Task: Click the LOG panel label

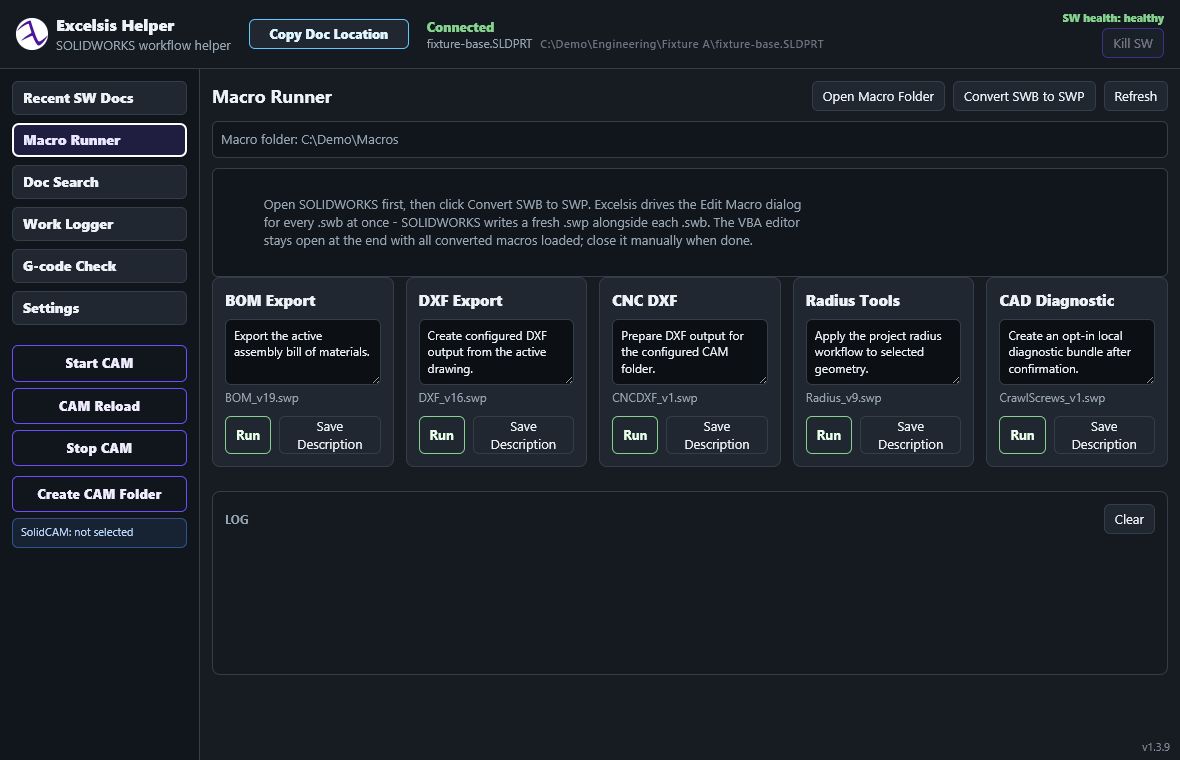Action: (237, 519)
